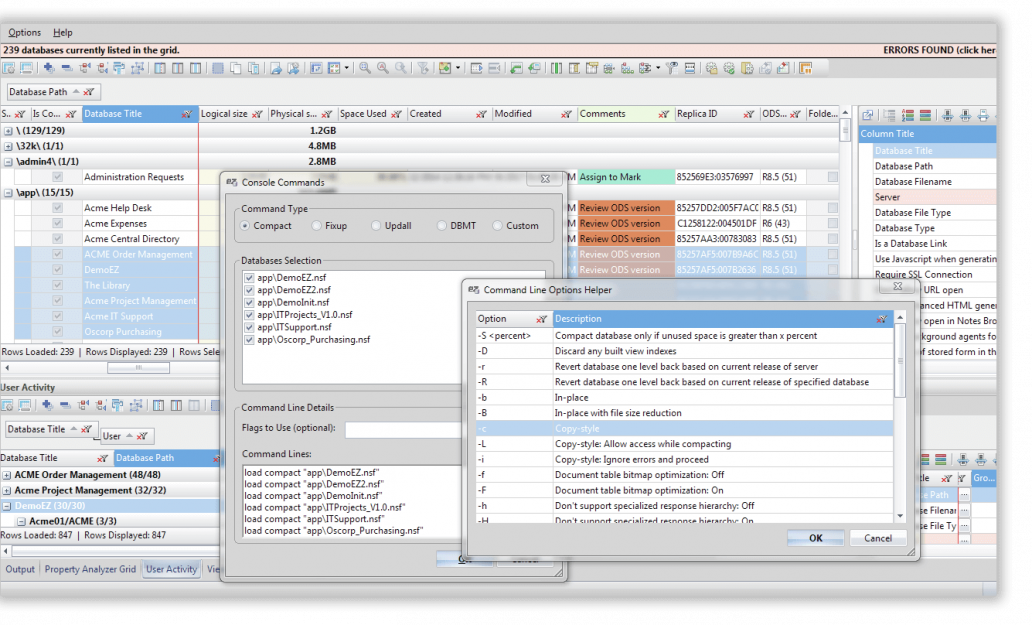Expand Acme Project Management (32/32) group
This screenshot has width=1032, height=625.
click(7, 491)
